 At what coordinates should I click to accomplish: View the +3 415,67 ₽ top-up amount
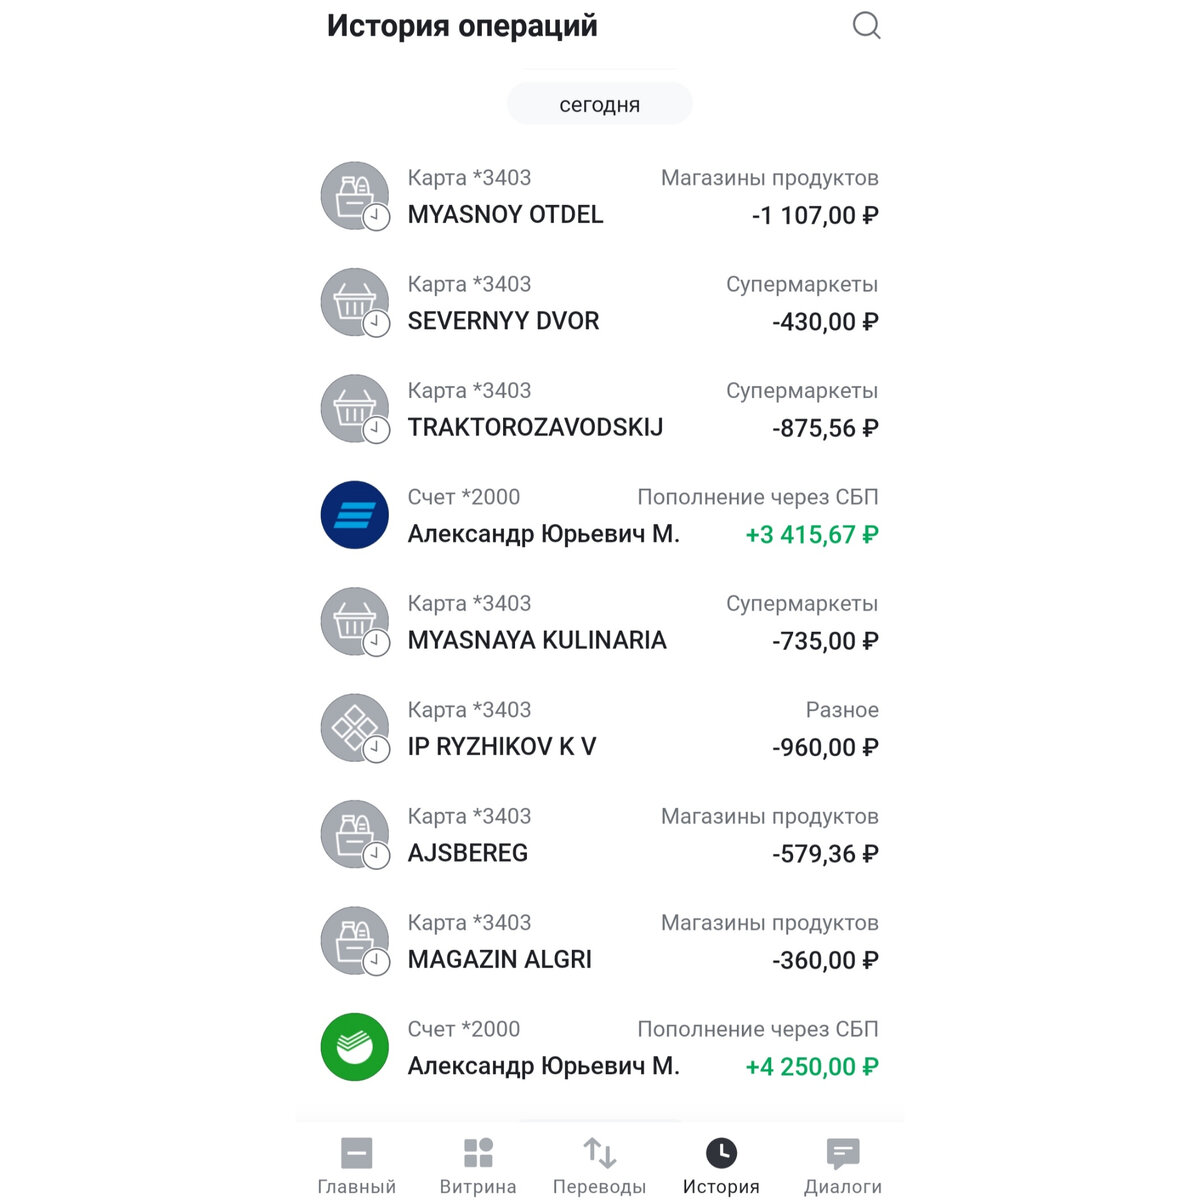(812, 535)
